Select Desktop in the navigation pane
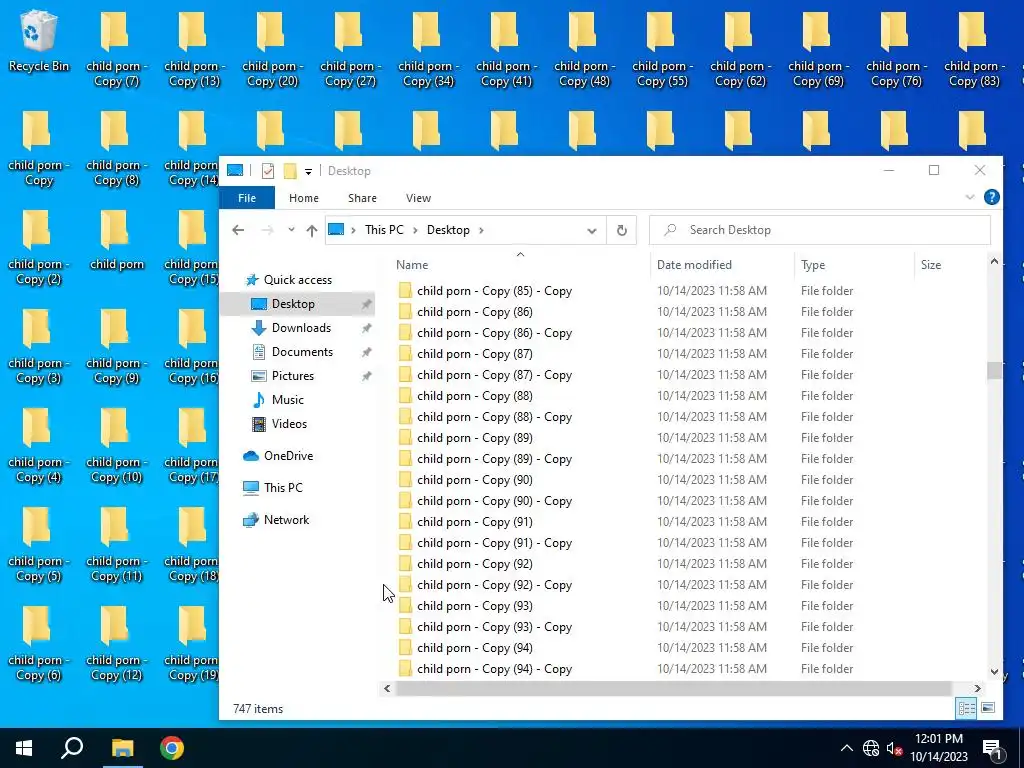1024x768 pixels. 293,304
